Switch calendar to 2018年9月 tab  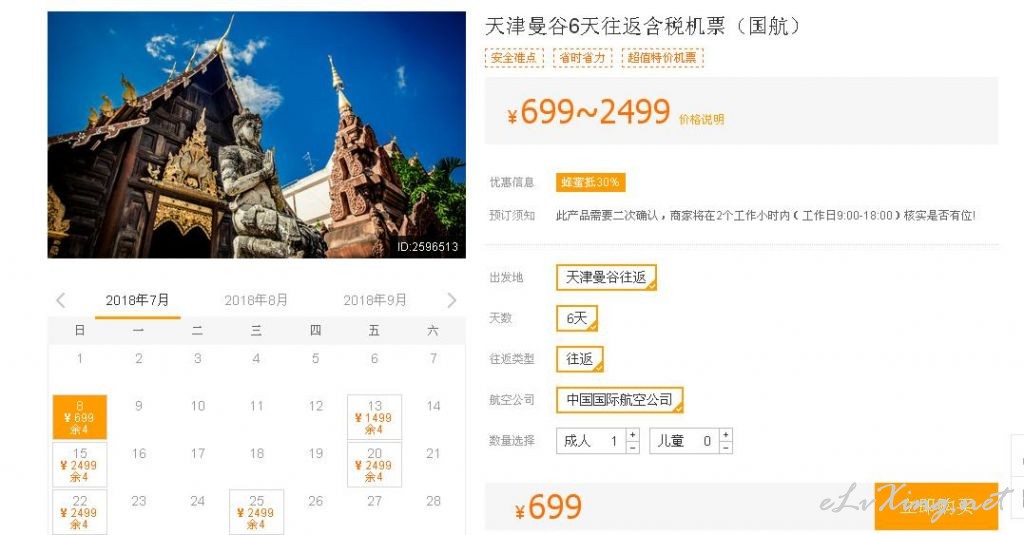[375, 300]
